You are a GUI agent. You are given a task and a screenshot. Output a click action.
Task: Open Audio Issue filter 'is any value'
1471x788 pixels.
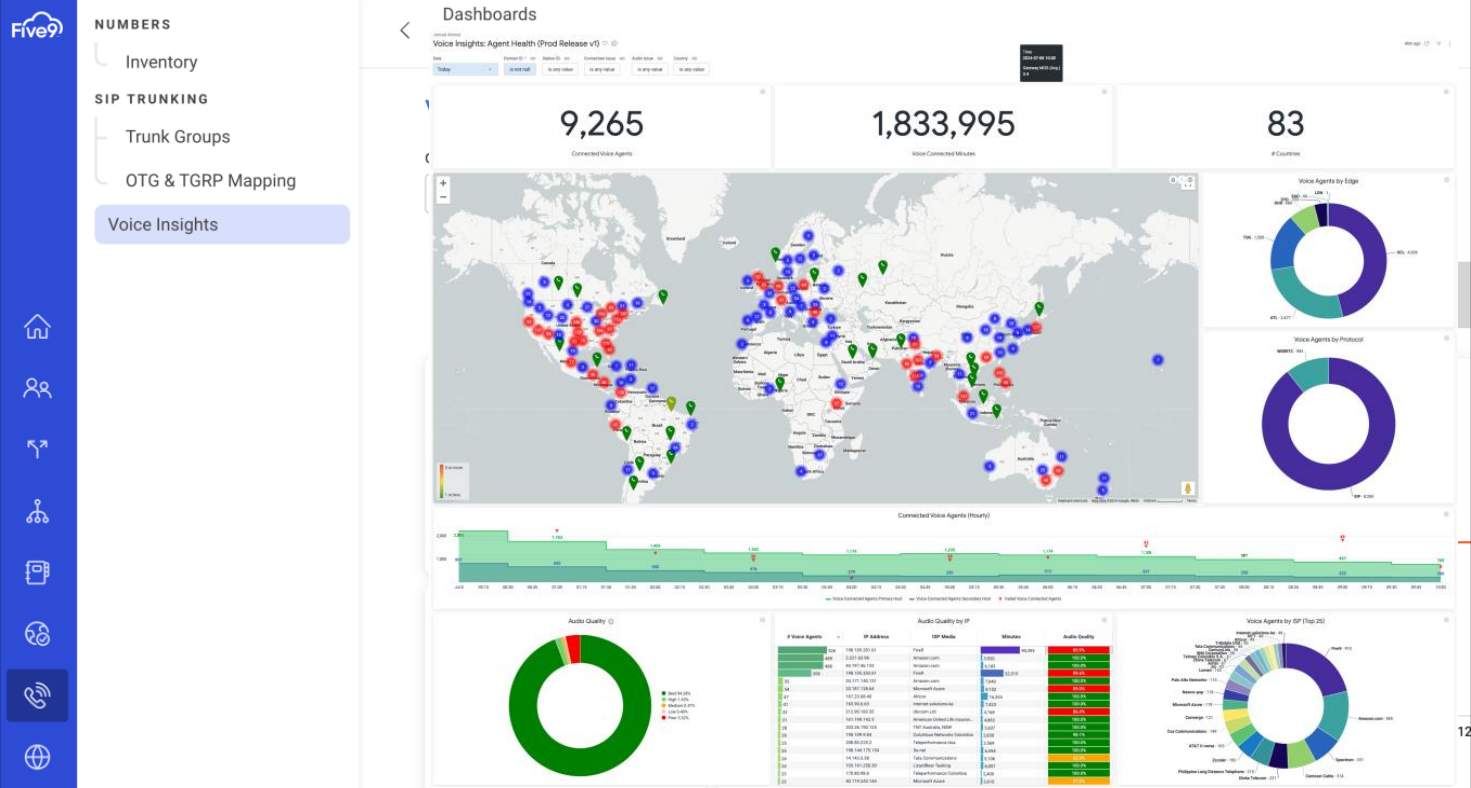(x=650, y=69)
